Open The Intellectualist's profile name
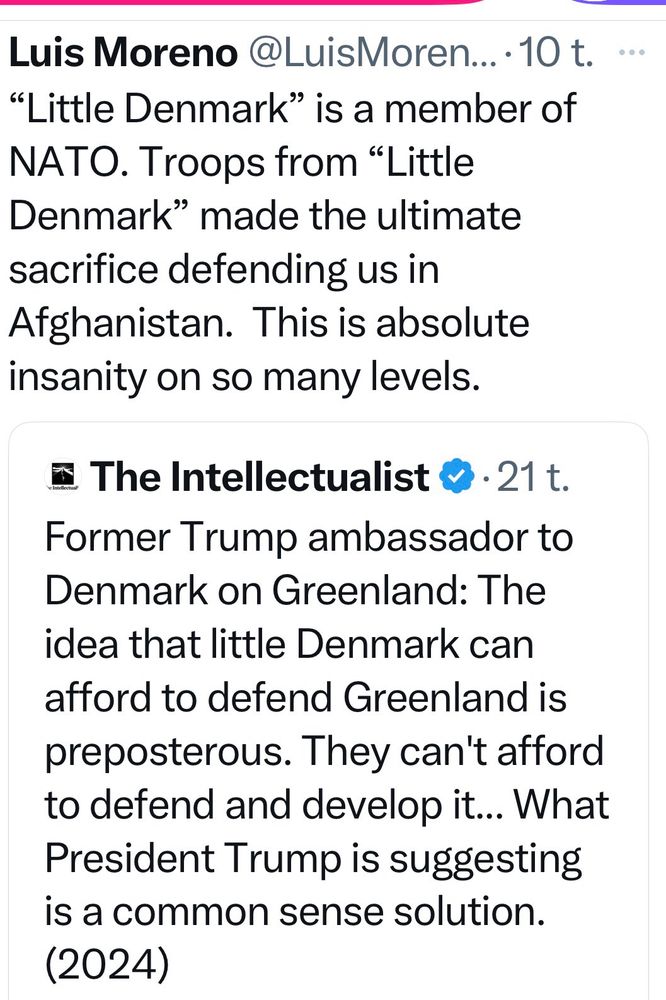The height and width of the screenshot is (1000, 666). pyautogui.click(x=260, y=478)
